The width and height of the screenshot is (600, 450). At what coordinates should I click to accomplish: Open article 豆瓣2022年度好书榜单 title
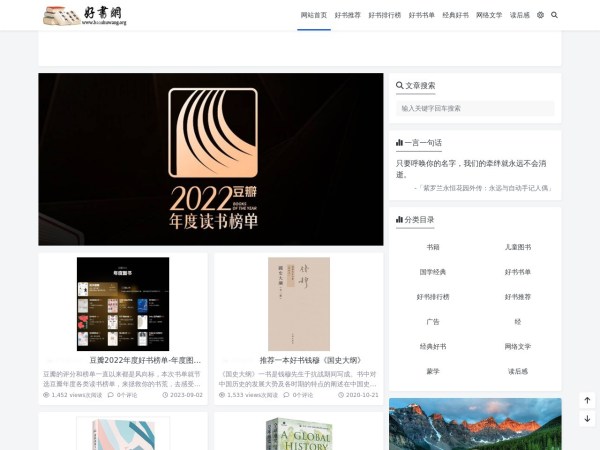tap(145, 360)
